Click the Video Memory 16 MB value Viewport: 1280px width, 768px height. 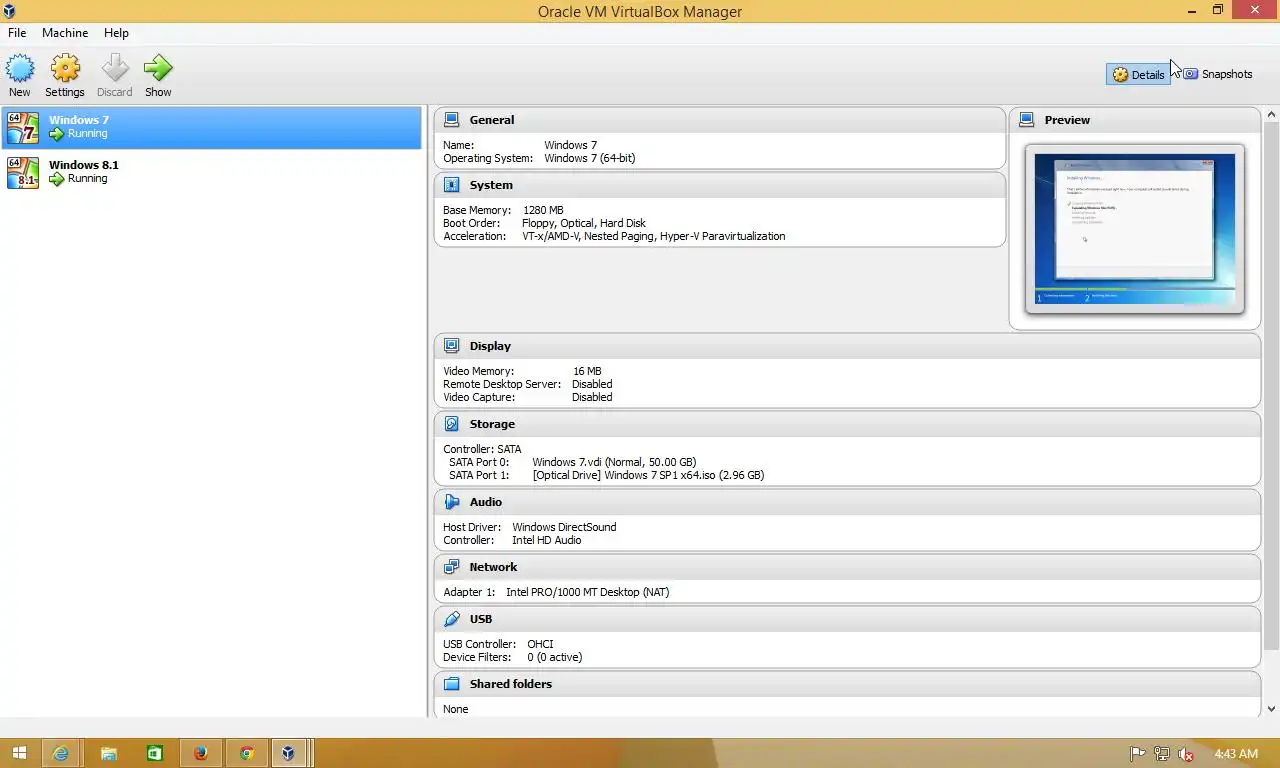coord(587,371)
